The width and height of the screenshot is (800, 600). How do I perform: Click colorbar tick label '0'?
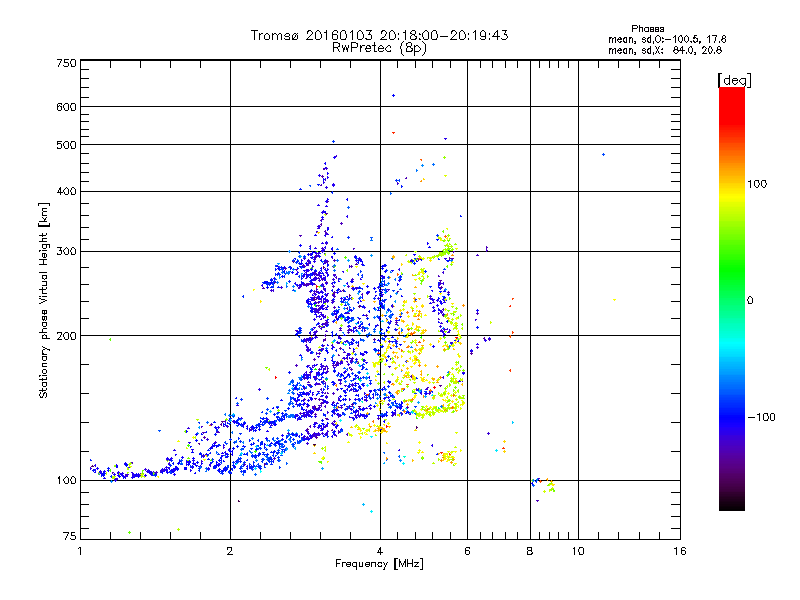749,301
